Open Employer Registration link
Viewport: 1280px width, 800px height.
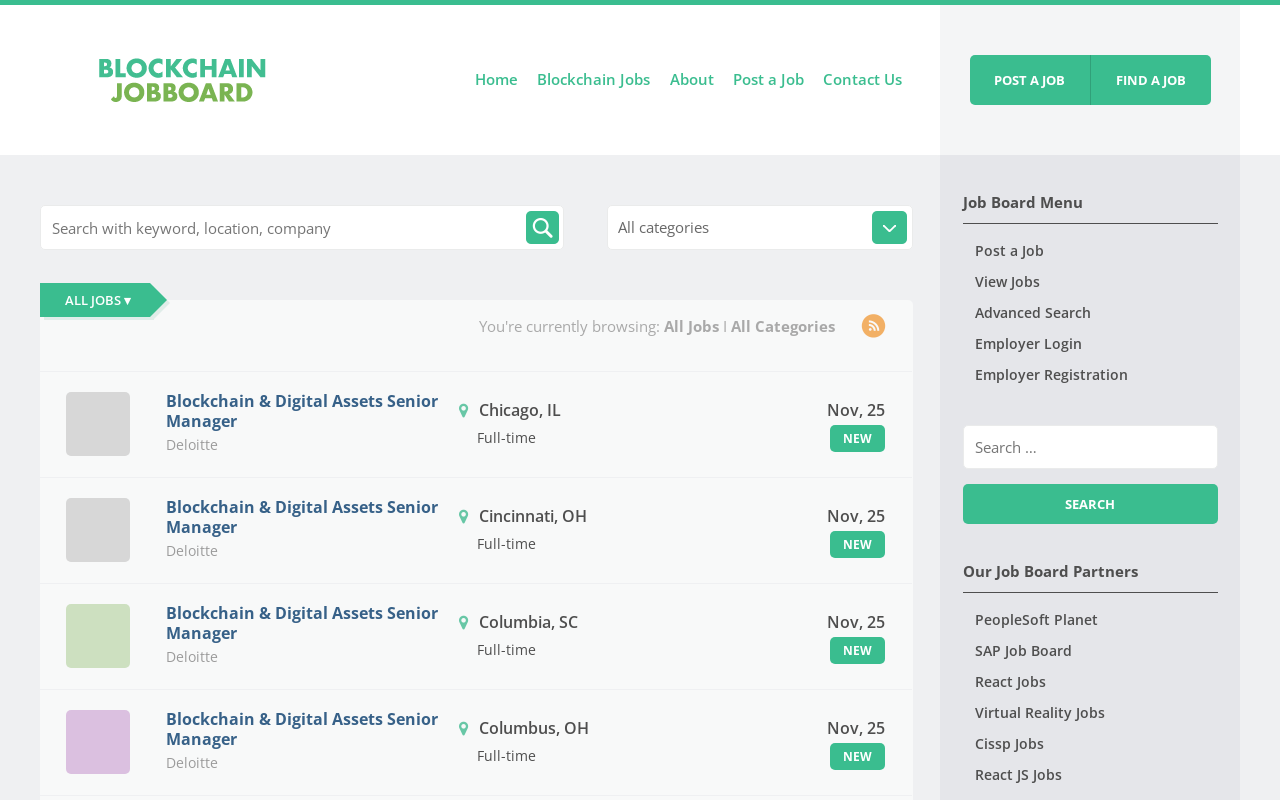pyautogui.click(x=1051, y=375)
